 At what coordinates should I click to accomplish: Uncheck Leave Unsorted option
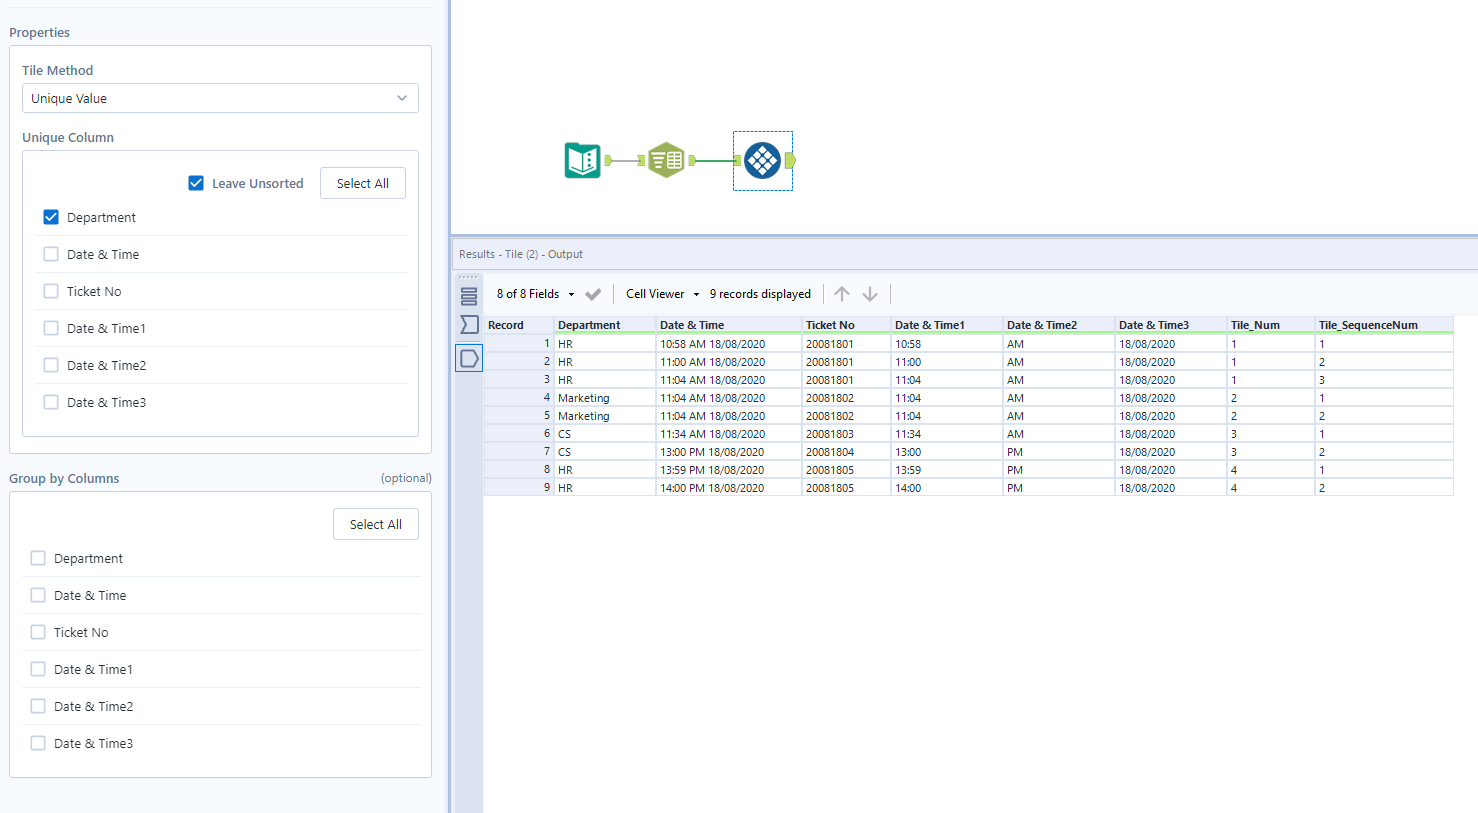[x=196, y=183]
